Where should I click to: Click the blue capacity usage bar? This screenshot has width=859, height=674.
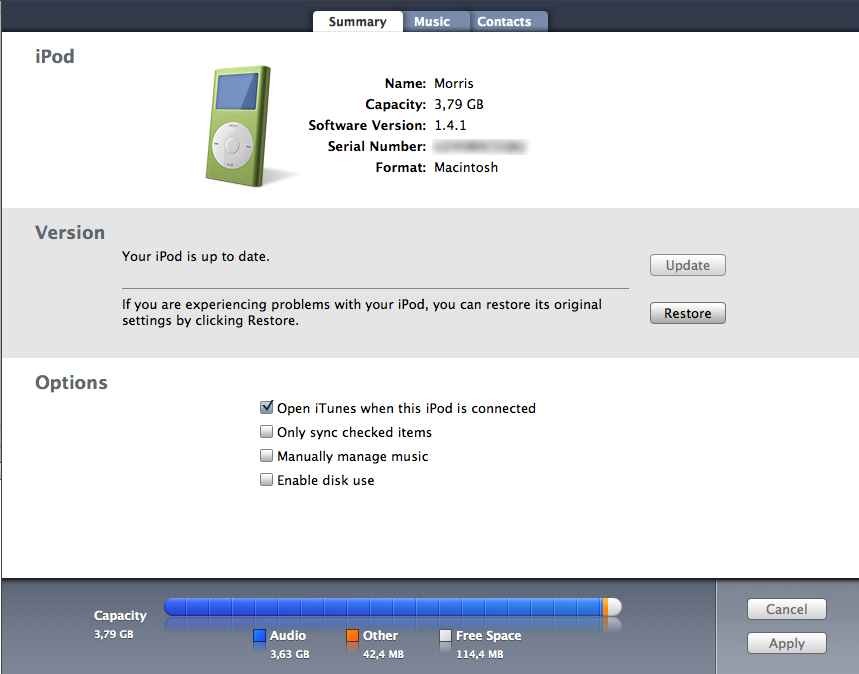[x=383, y=607]
